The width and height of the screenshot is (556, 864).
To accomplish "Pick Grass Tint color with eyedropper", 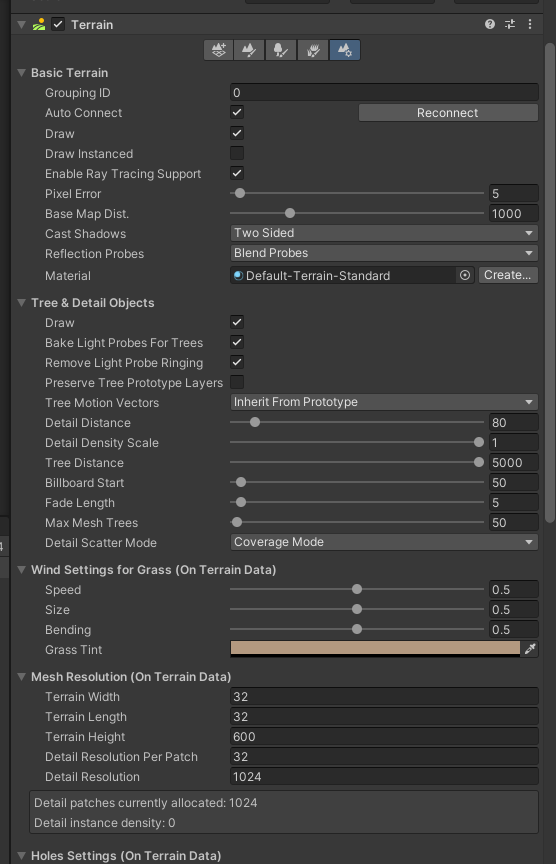I will click(530, 649).
